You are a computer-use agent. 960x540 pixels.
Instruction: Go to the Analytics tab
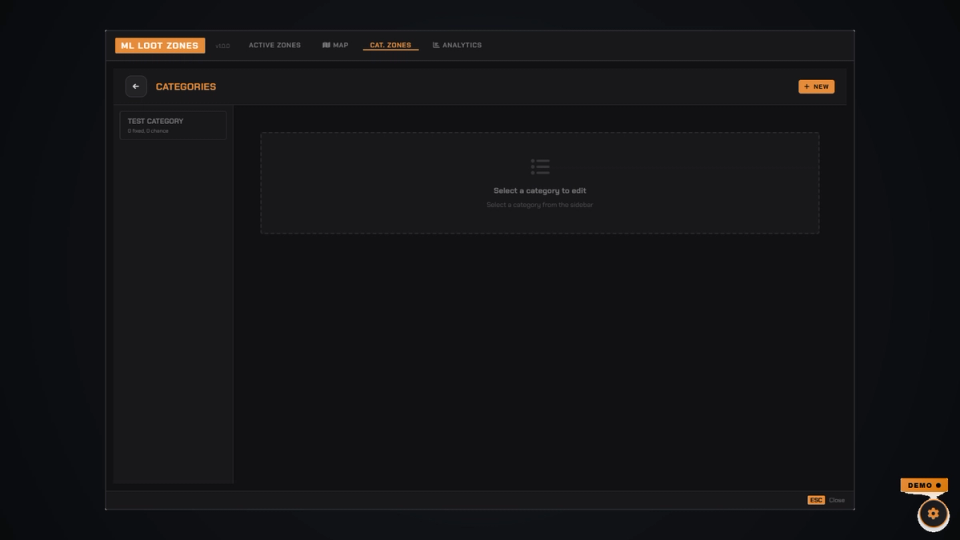457,45
